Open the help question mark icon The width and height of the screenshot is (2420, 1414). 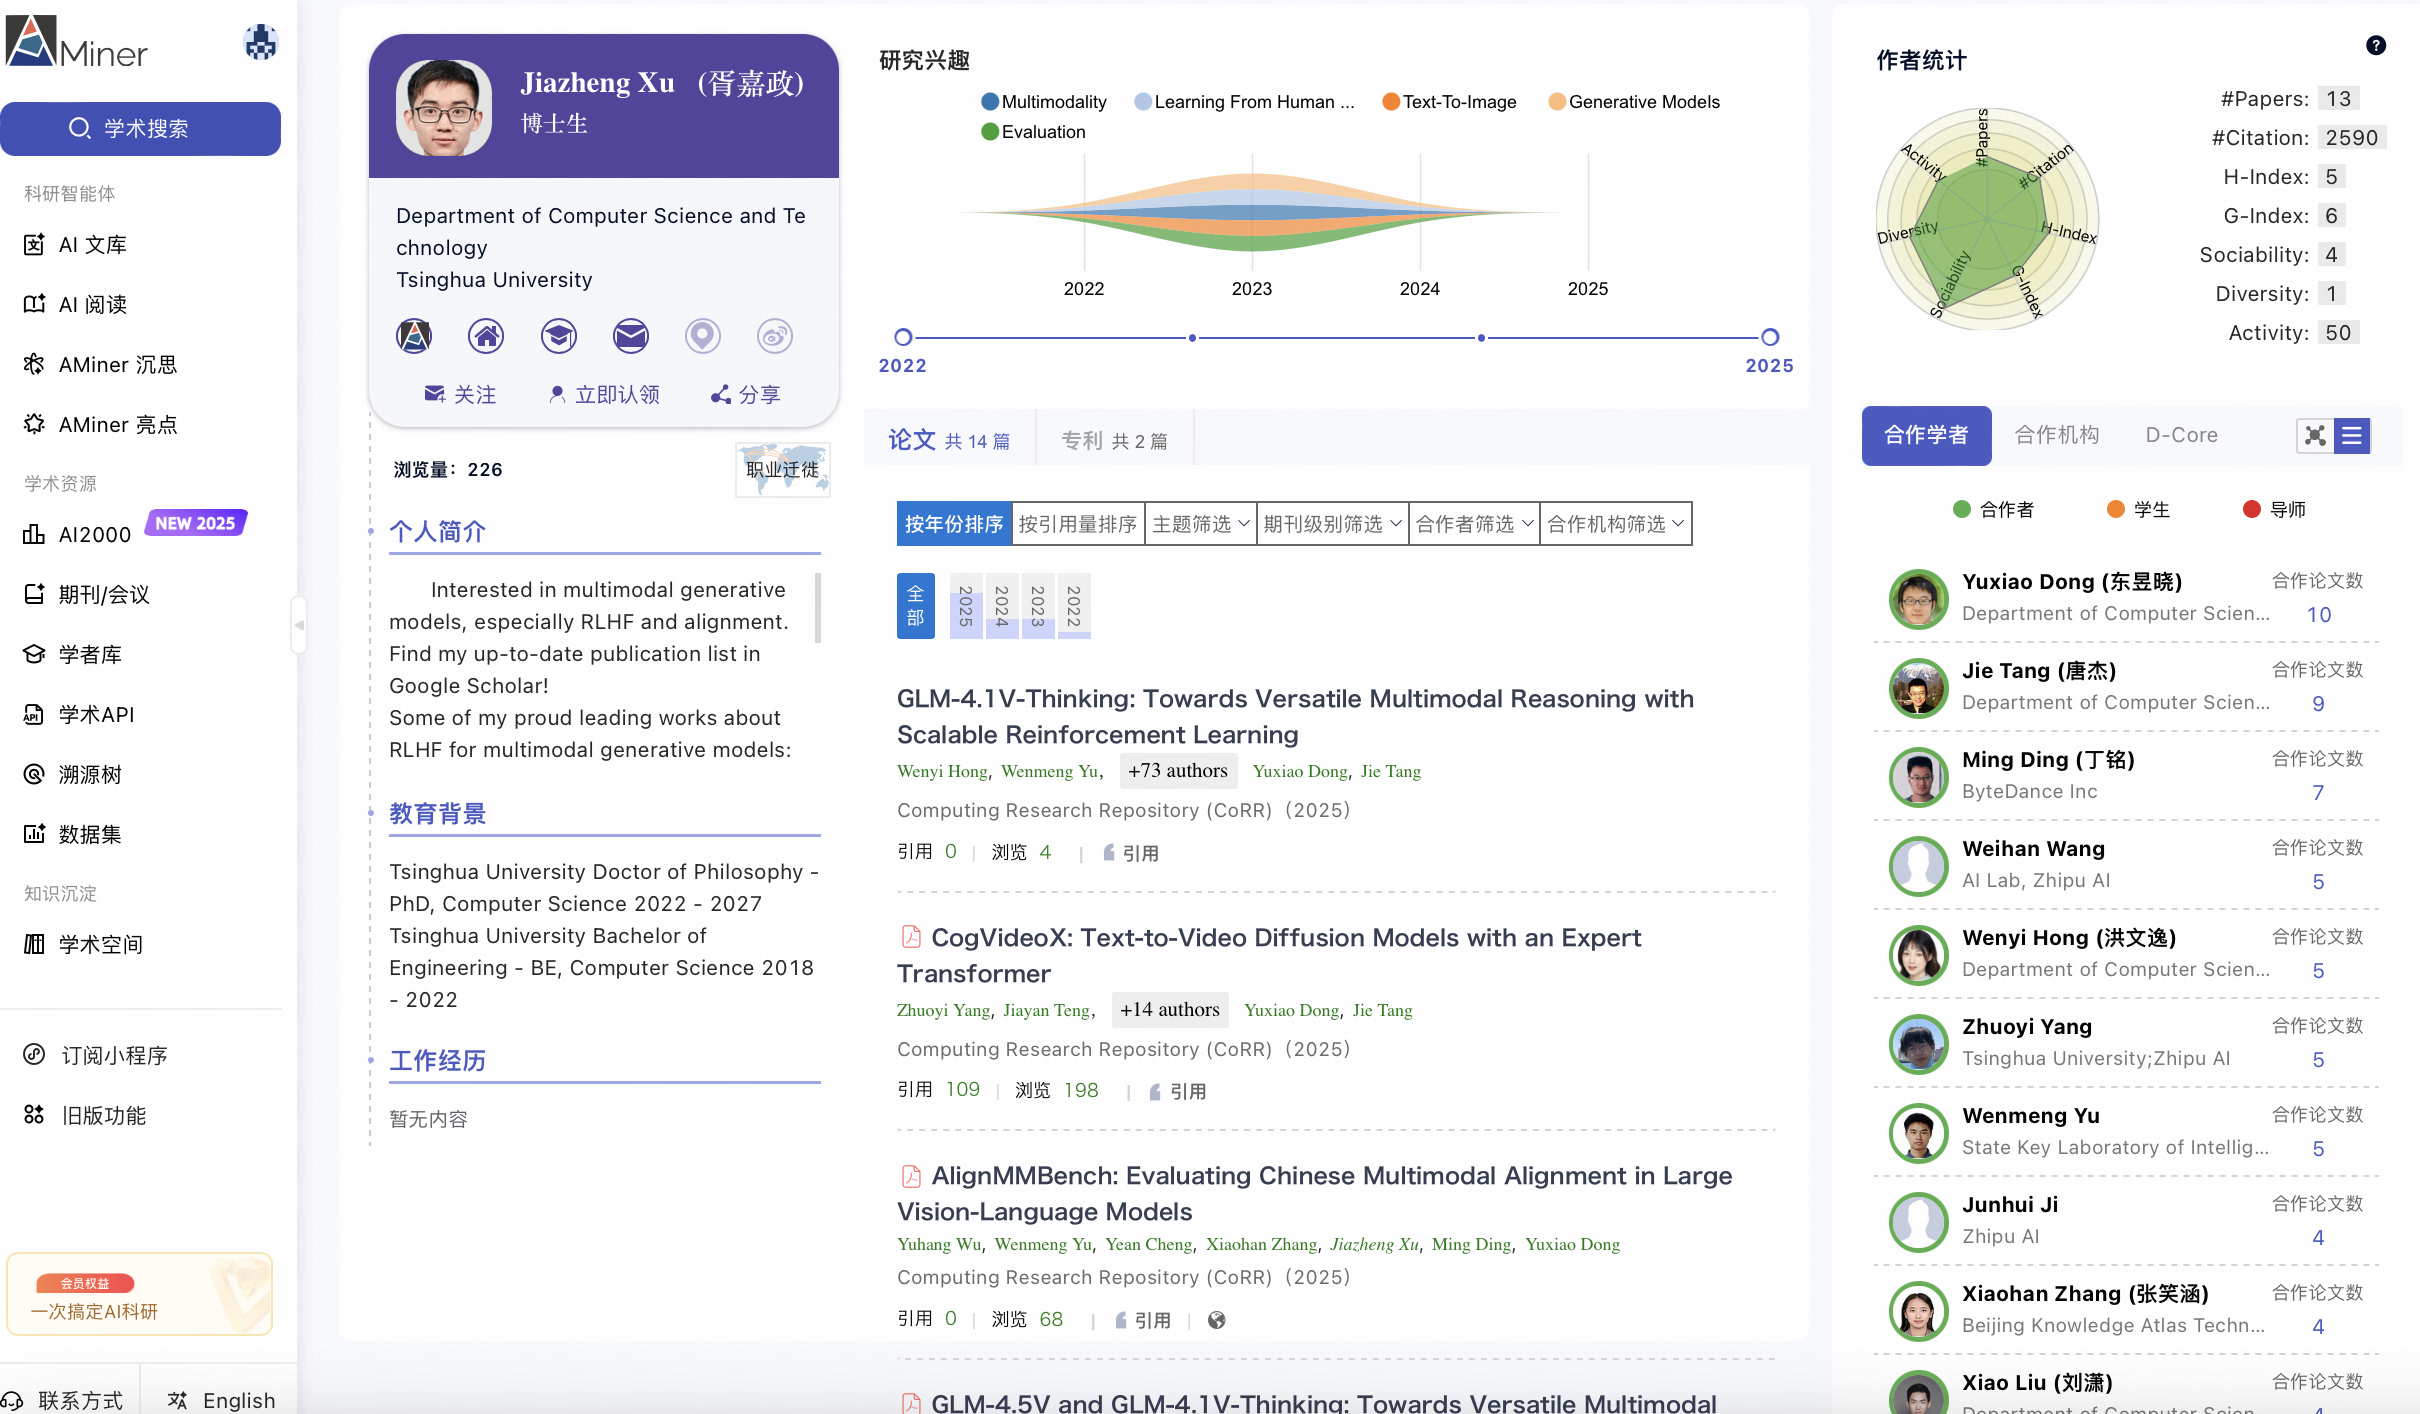pos(2376,45)
